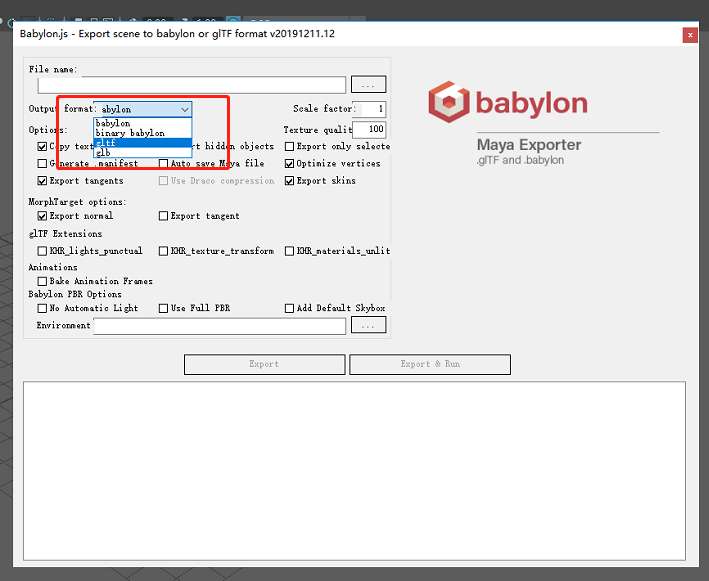The height and width of the screenshot is (581, 709).
Task: Enable Generate .manifest checkbox
Action: (42, 163)
